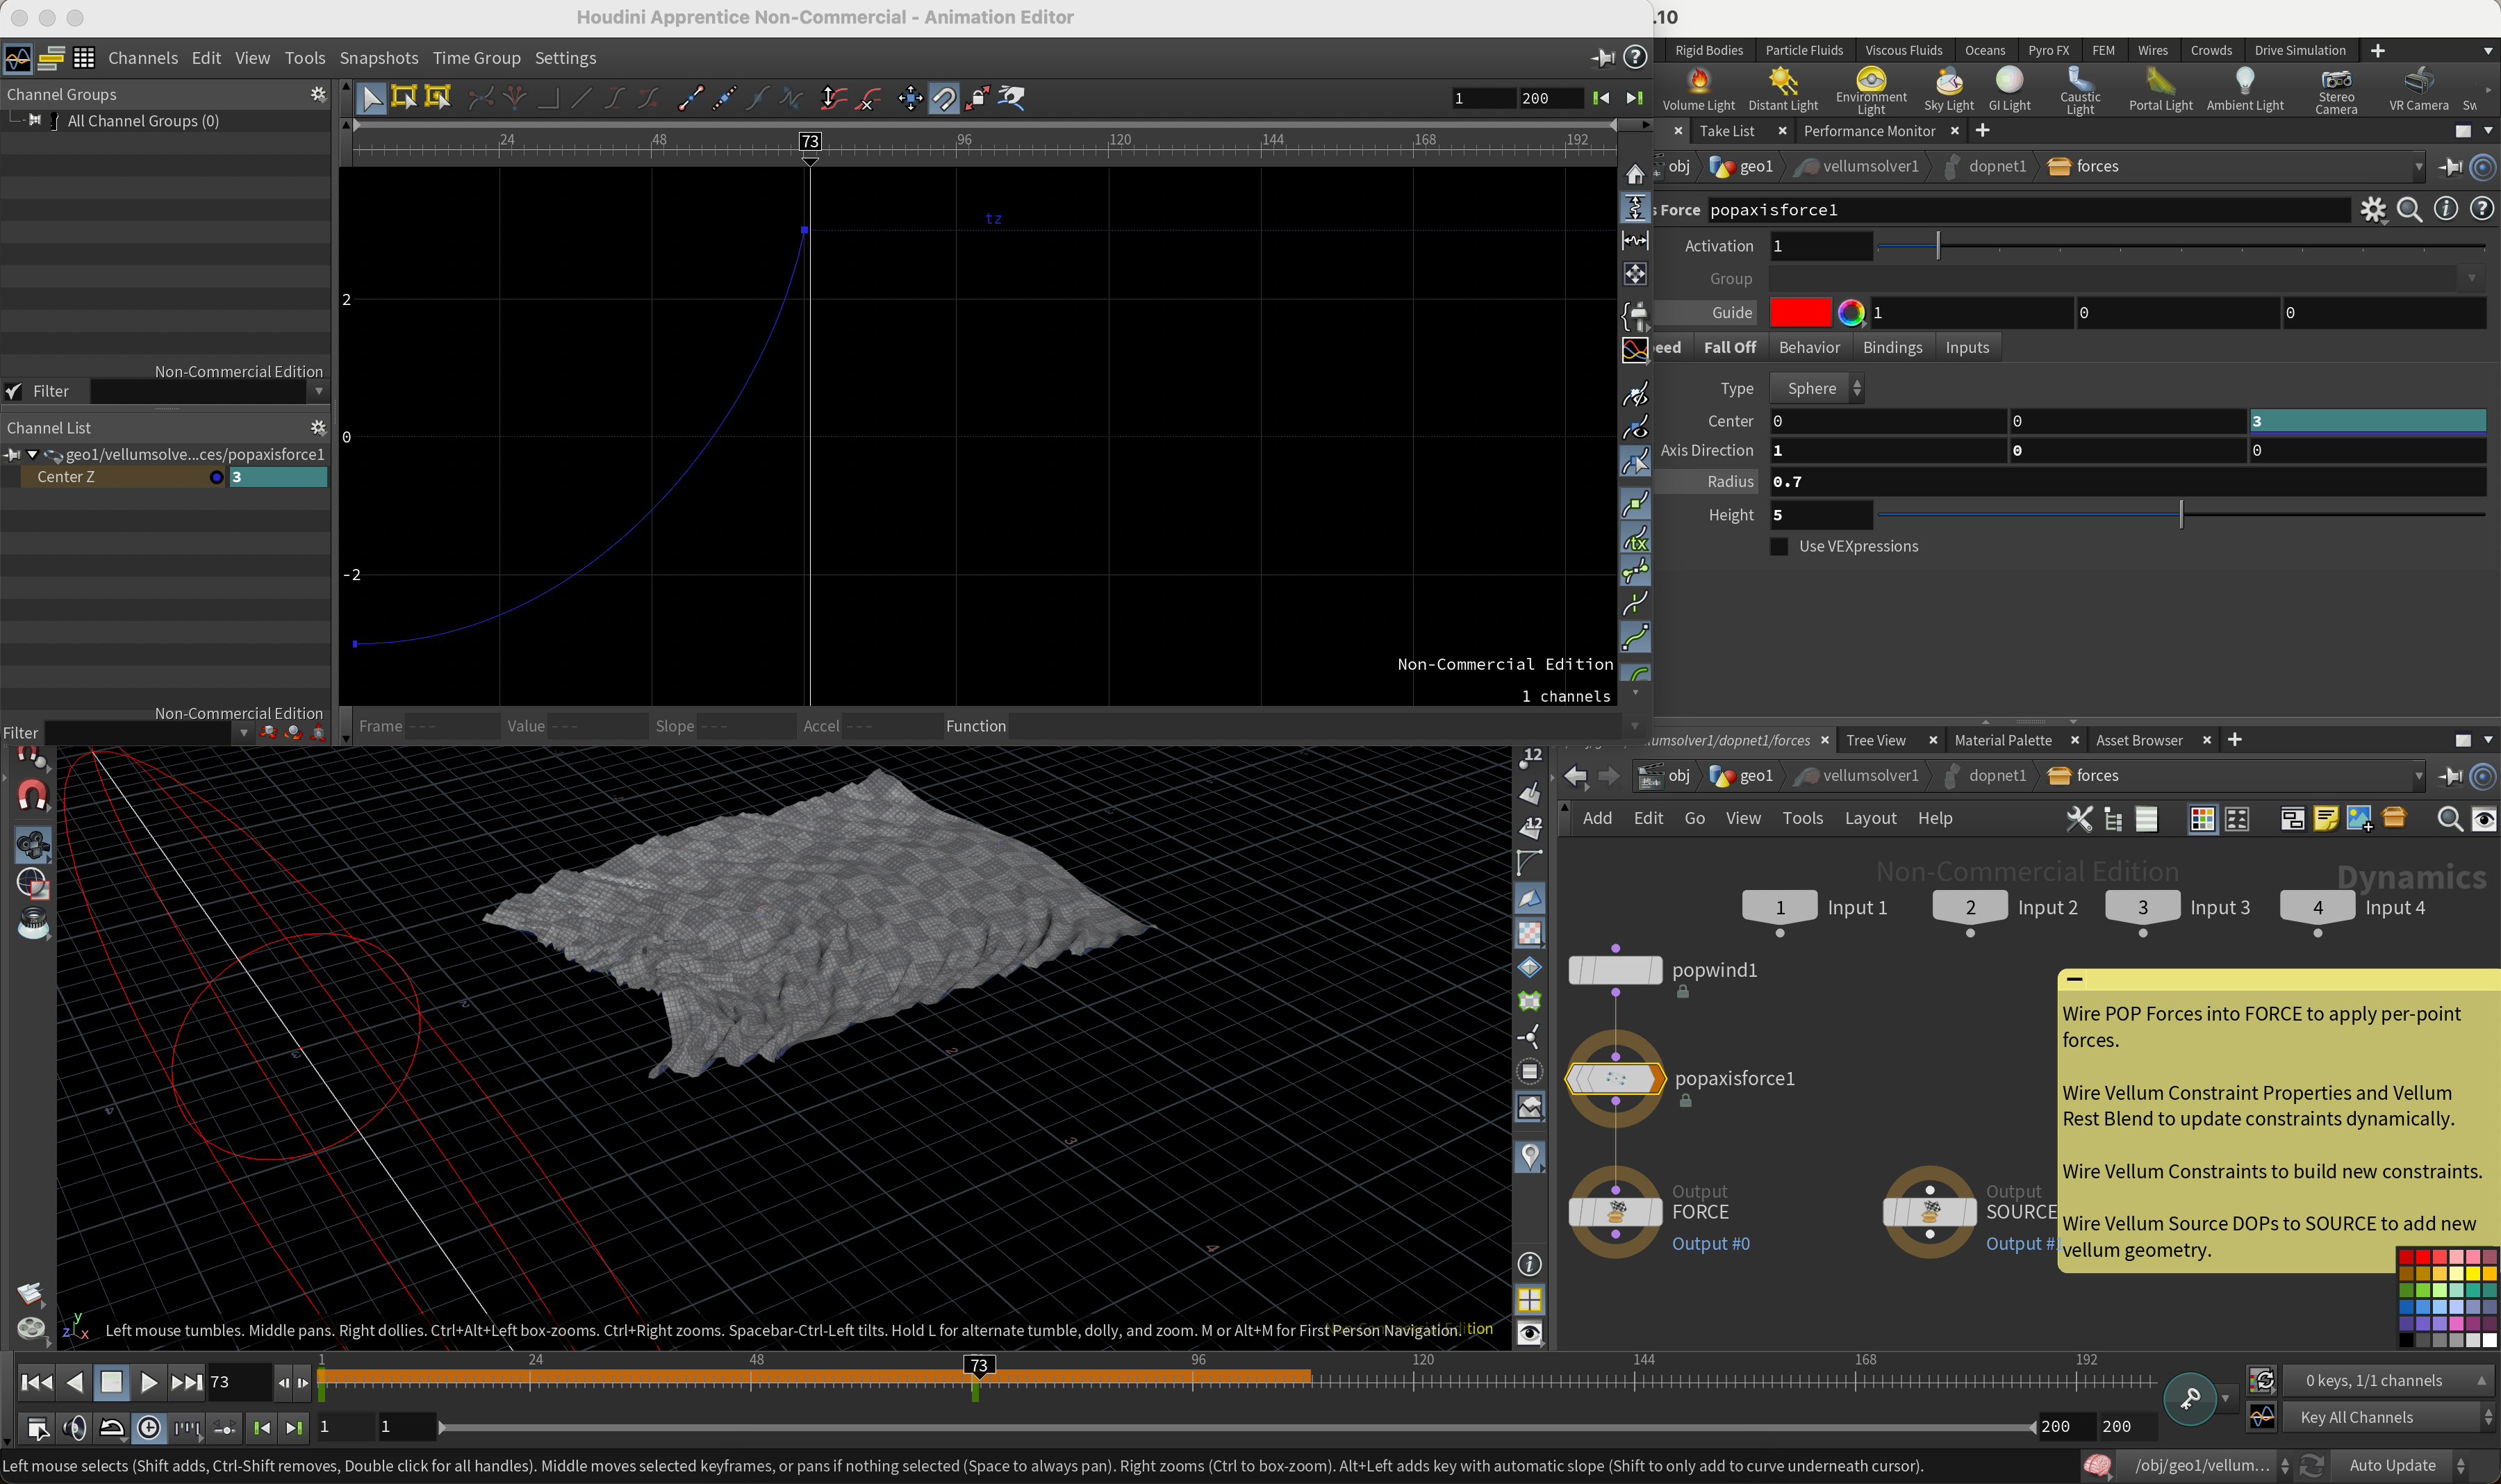Click the red Guide color swatch

[1800, 312]
